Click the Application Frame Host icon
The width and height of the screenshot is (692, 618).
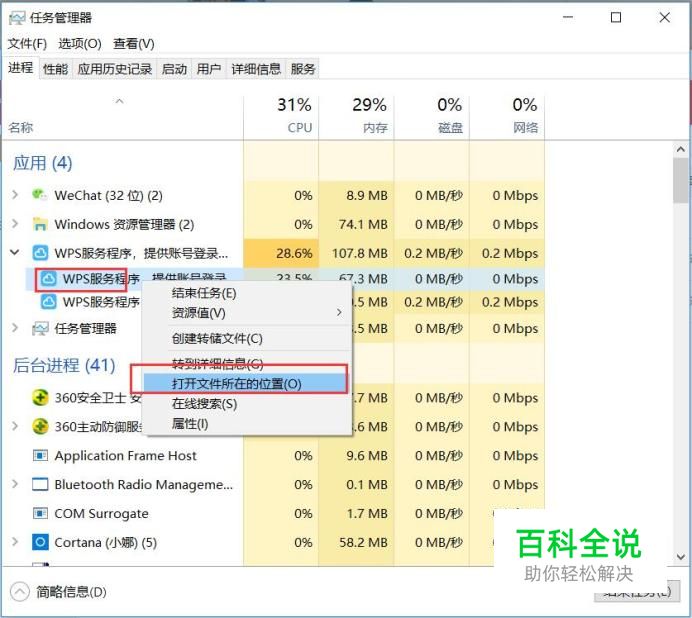click(x=40, y=455)
